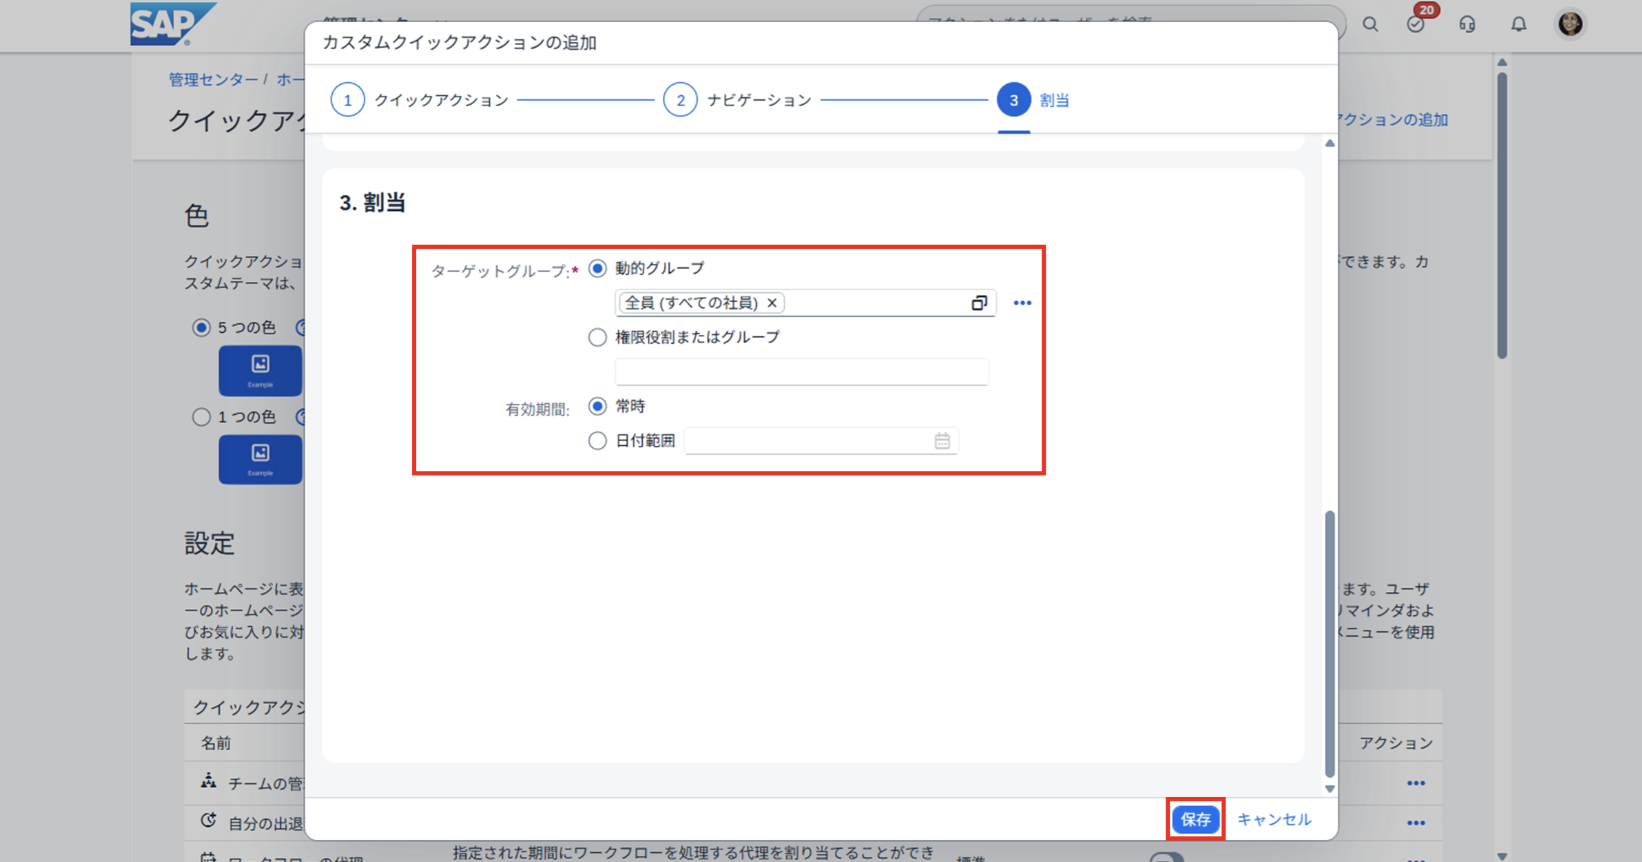The height and width of the screenshot is (862, 1642).
Task: Expand the actions menu for チームの管理 row
Action: tap(1415, 783)
